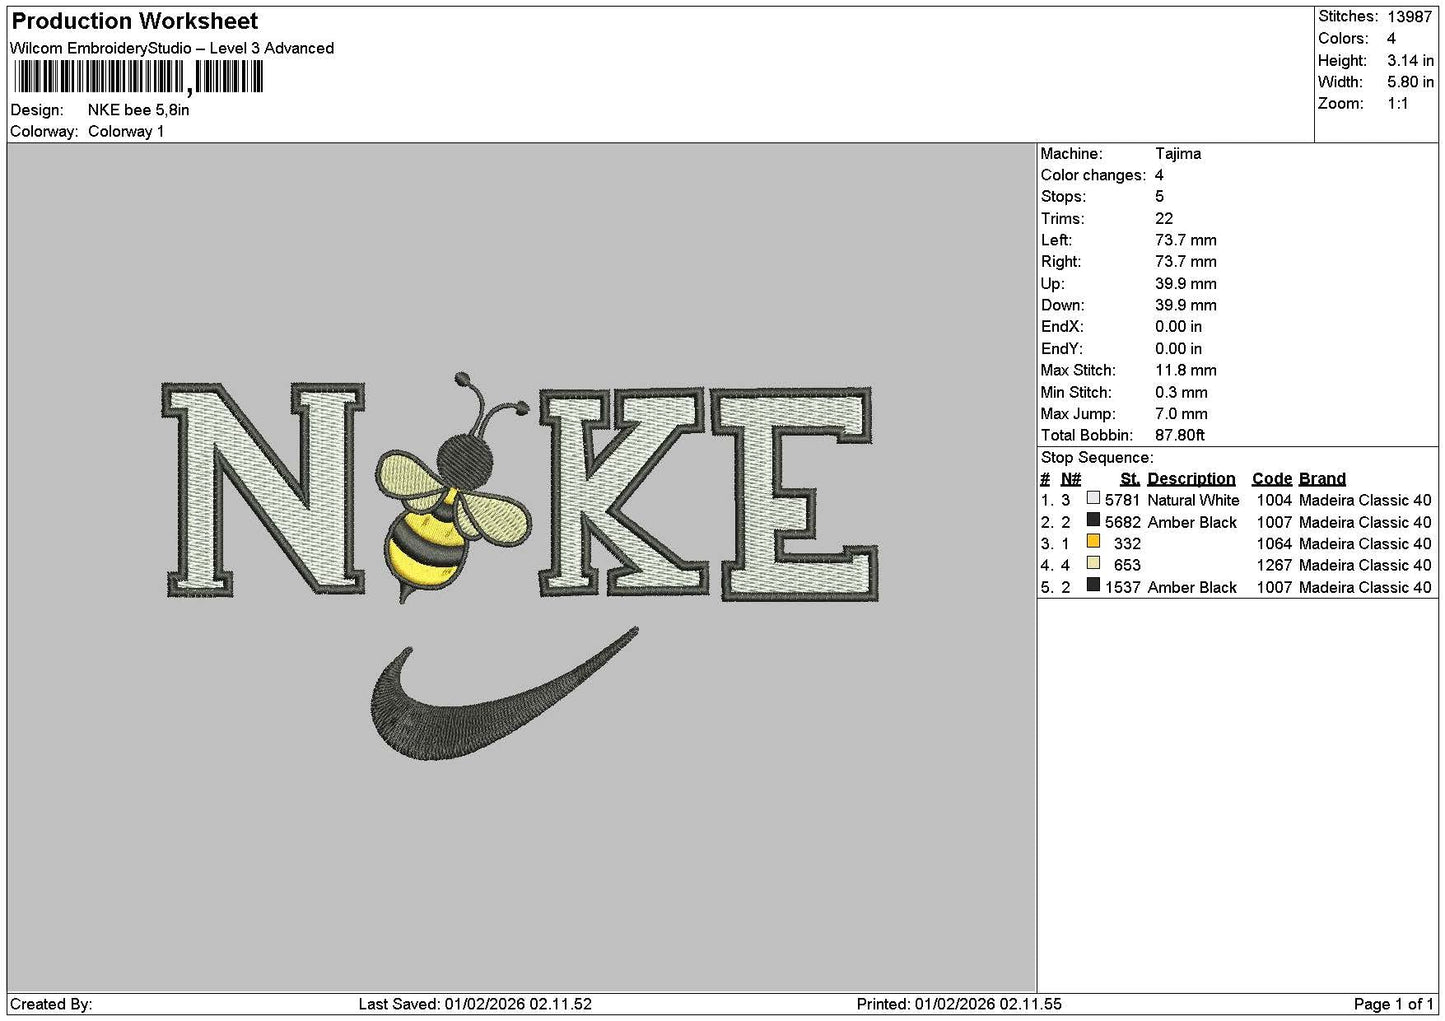This screenshot has width=1445, height=1021.
Task: Click the stitch count '1537'
Action: click(1122, 587)
